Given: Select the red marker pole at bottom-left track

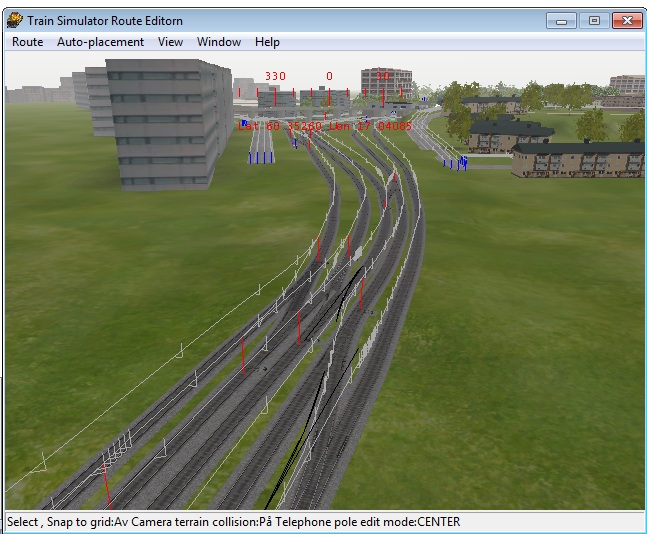Looking at the screenshot, I should click(105, 484).
